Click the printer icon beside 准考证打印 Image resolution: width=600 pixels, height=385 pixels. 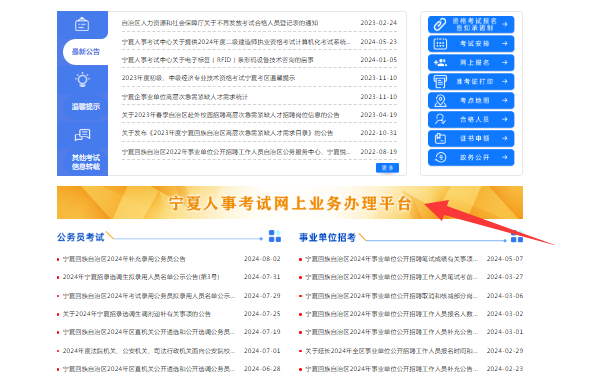click(440, 82)
